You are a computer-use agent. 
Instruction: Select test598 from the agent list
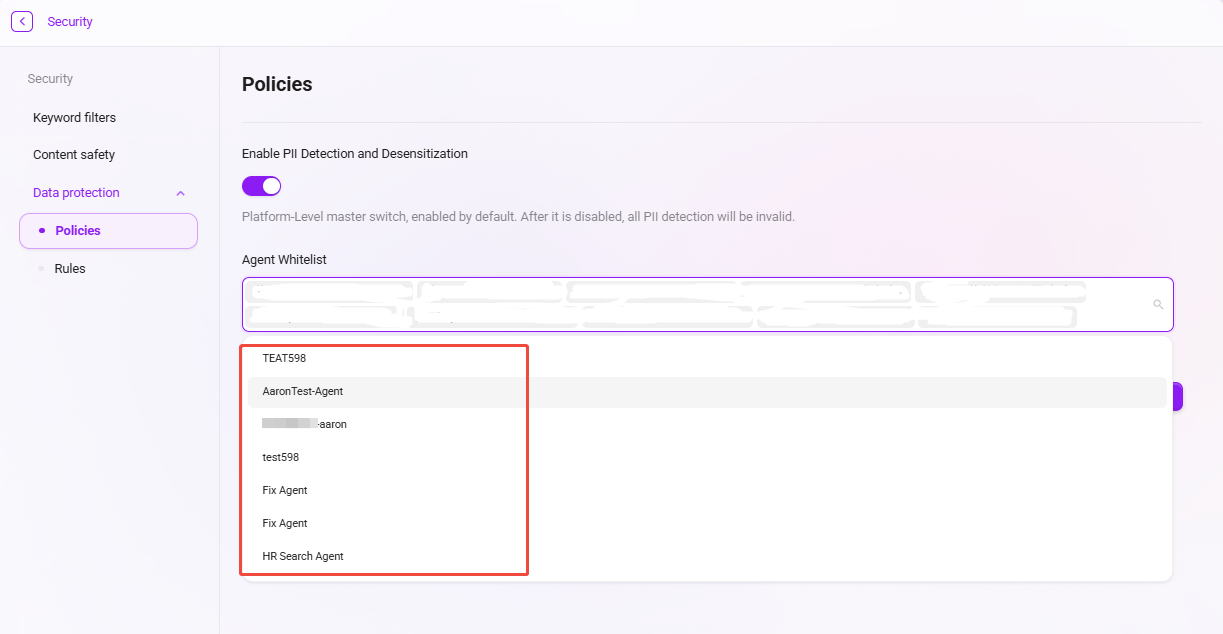point(707,457)
